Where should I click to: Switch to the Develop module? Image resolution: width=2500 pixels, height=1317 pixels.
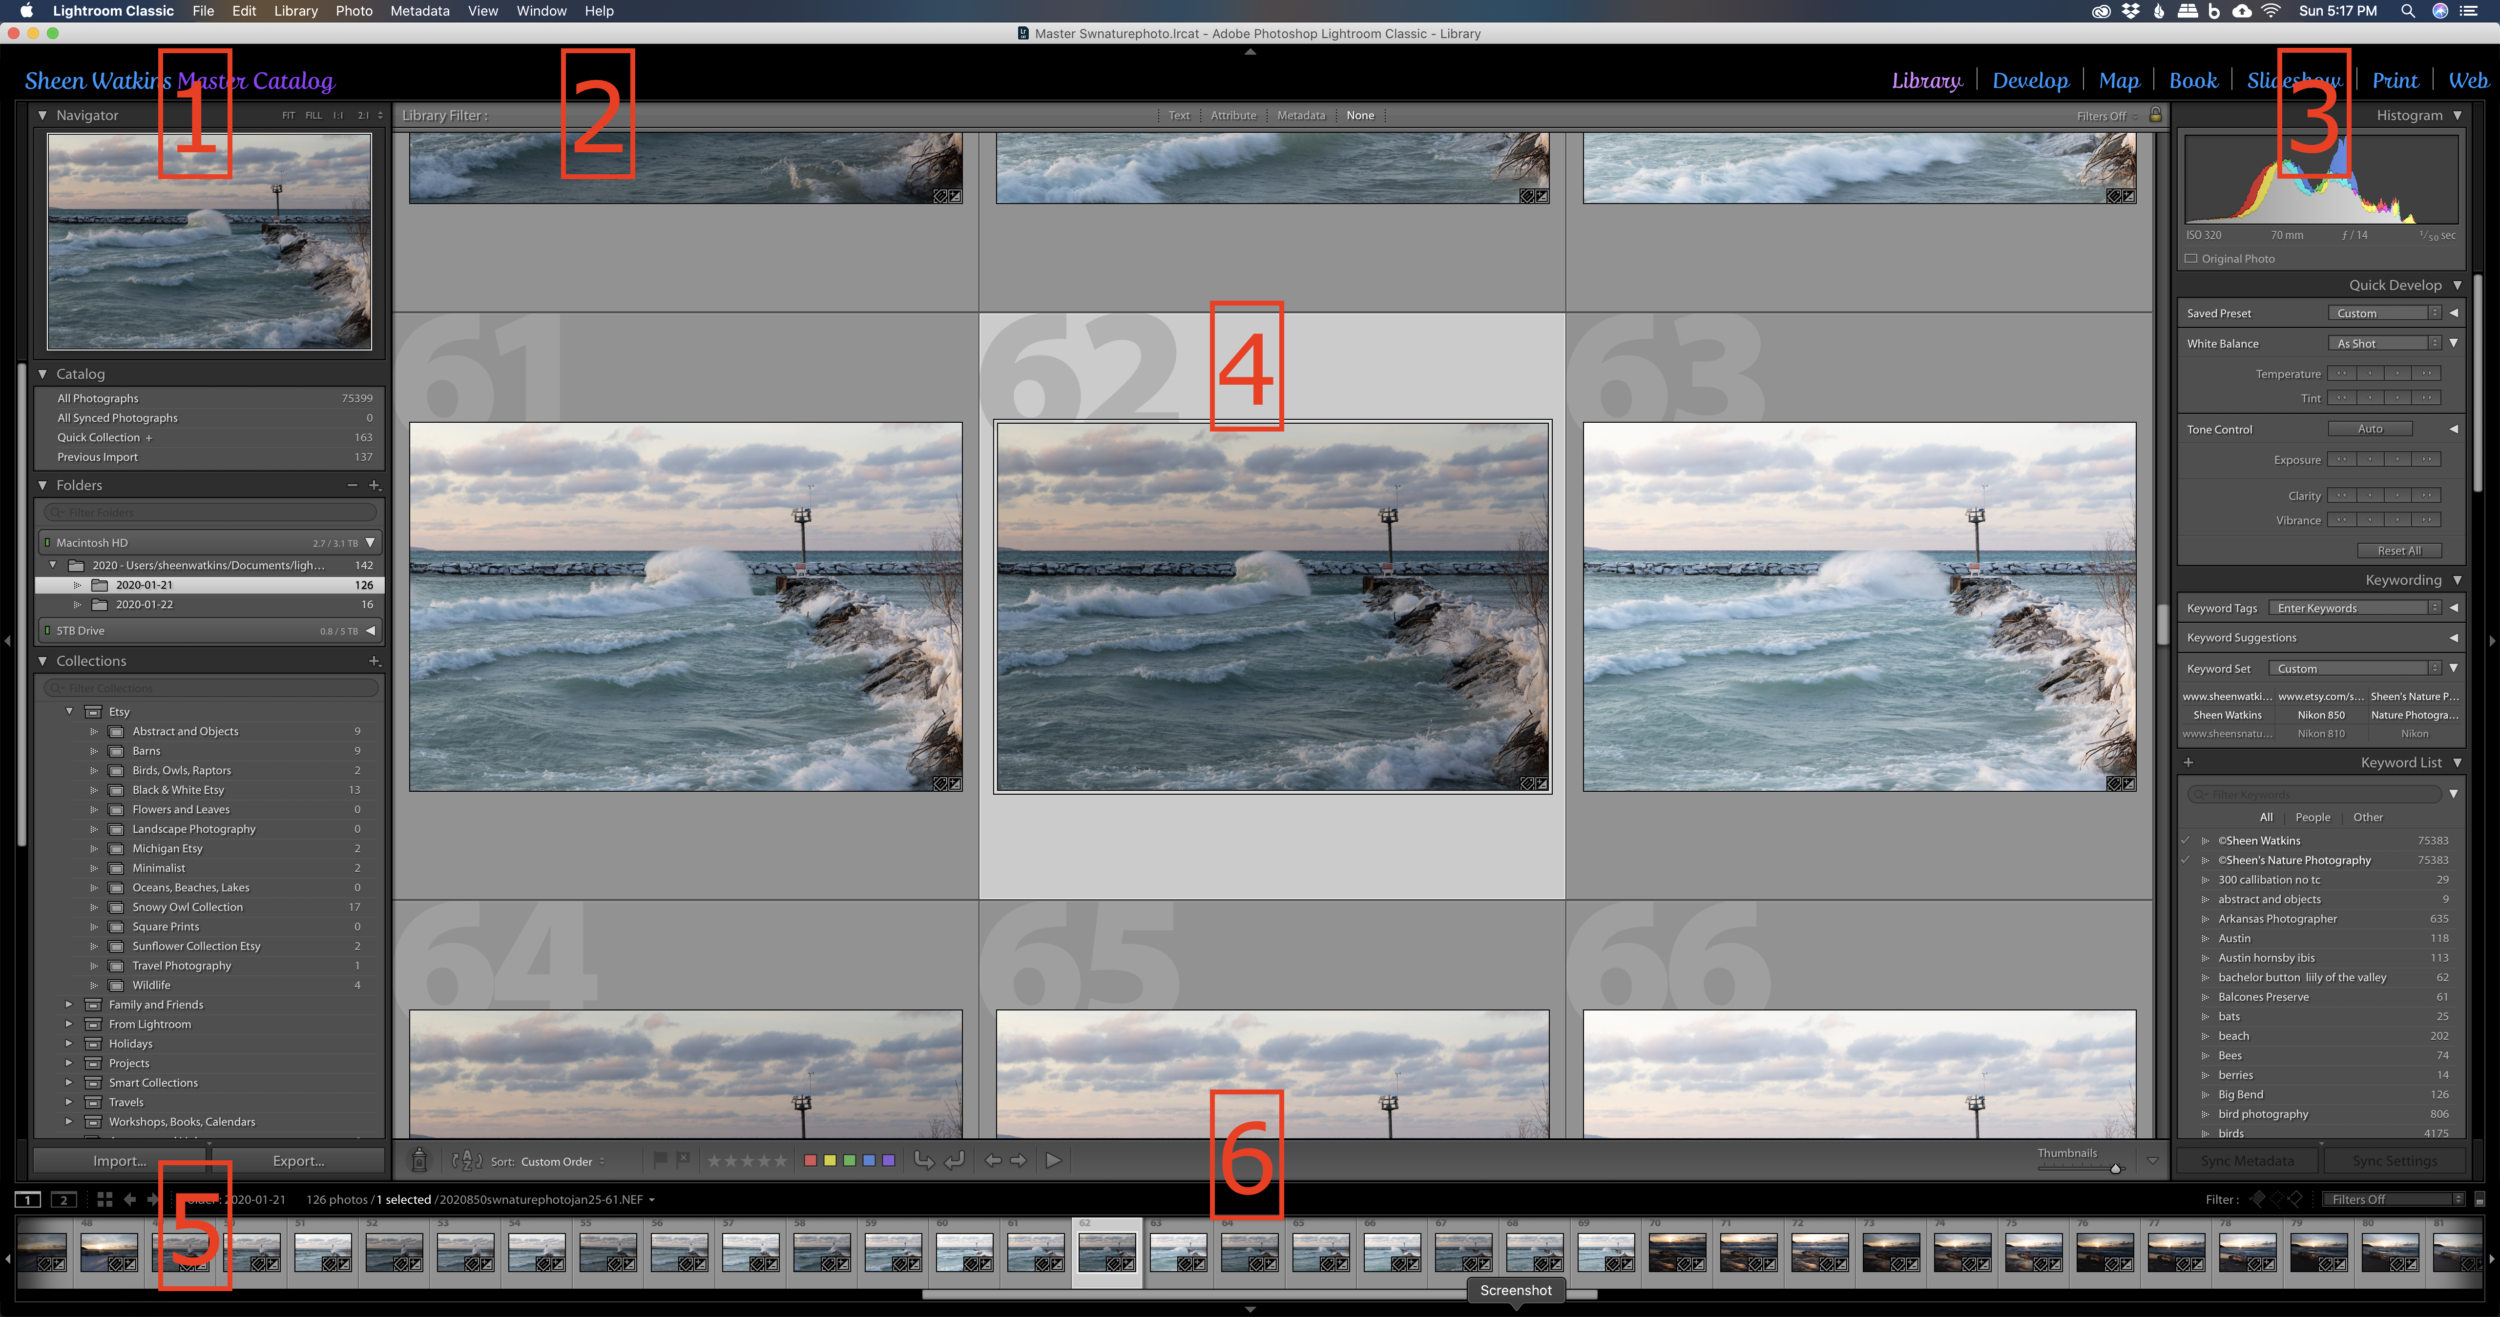click(2030, 80)
